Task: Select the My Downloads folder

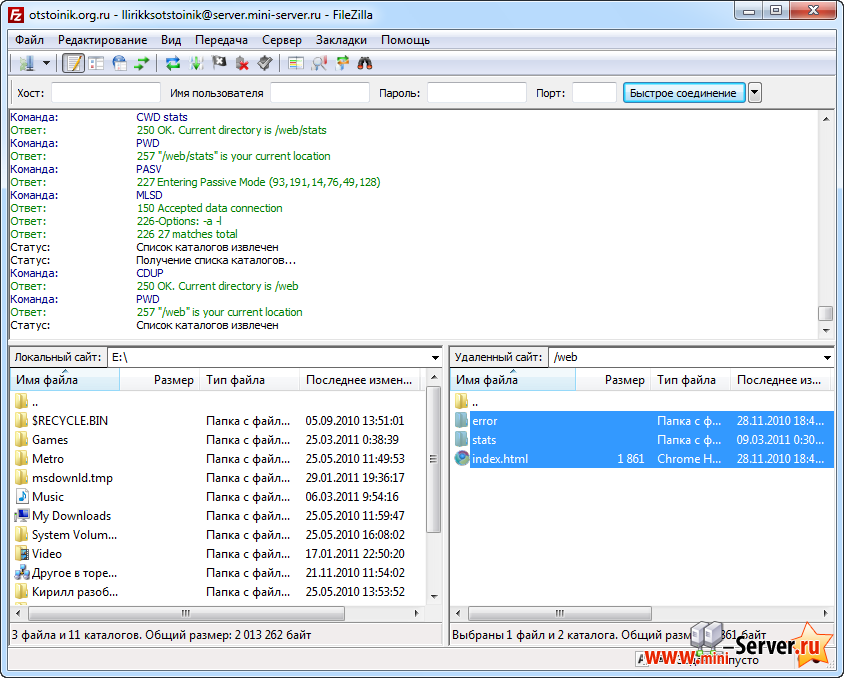Action: tap(218, 516)
